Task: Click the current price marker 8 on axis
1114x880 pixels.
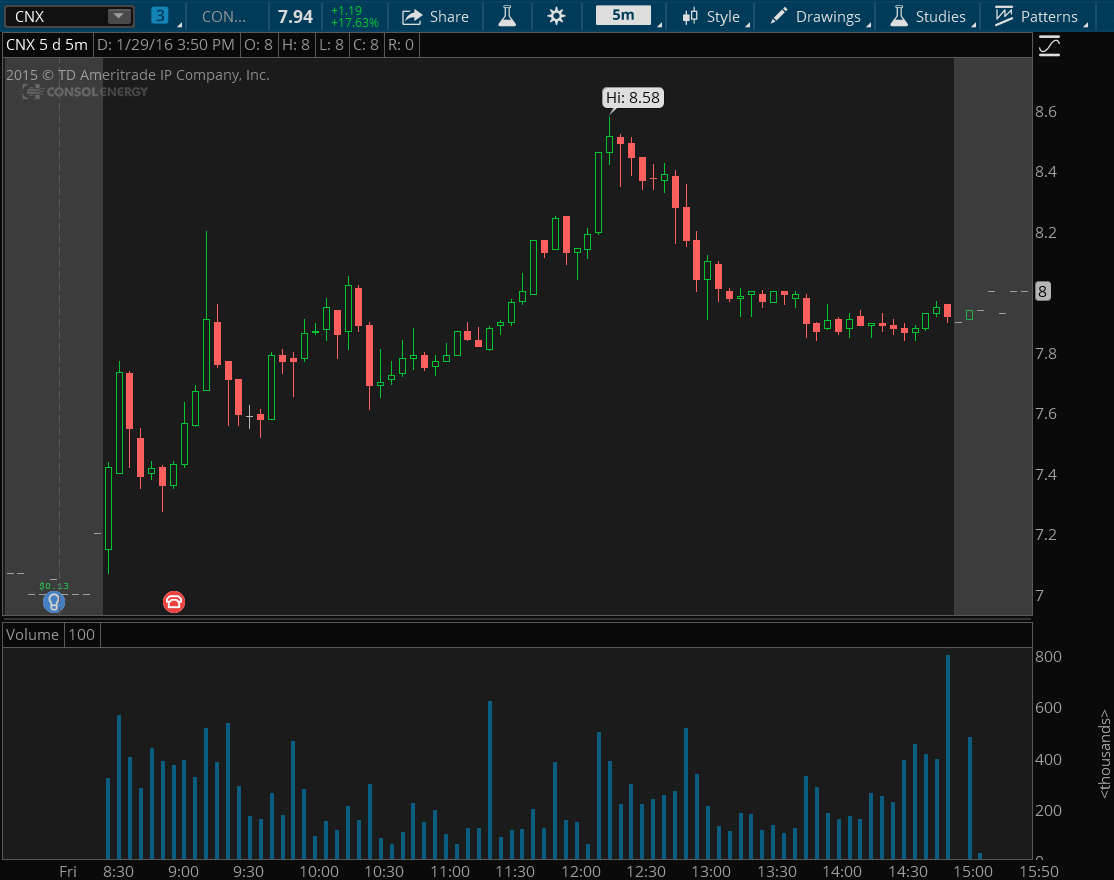Action: 1042,292
